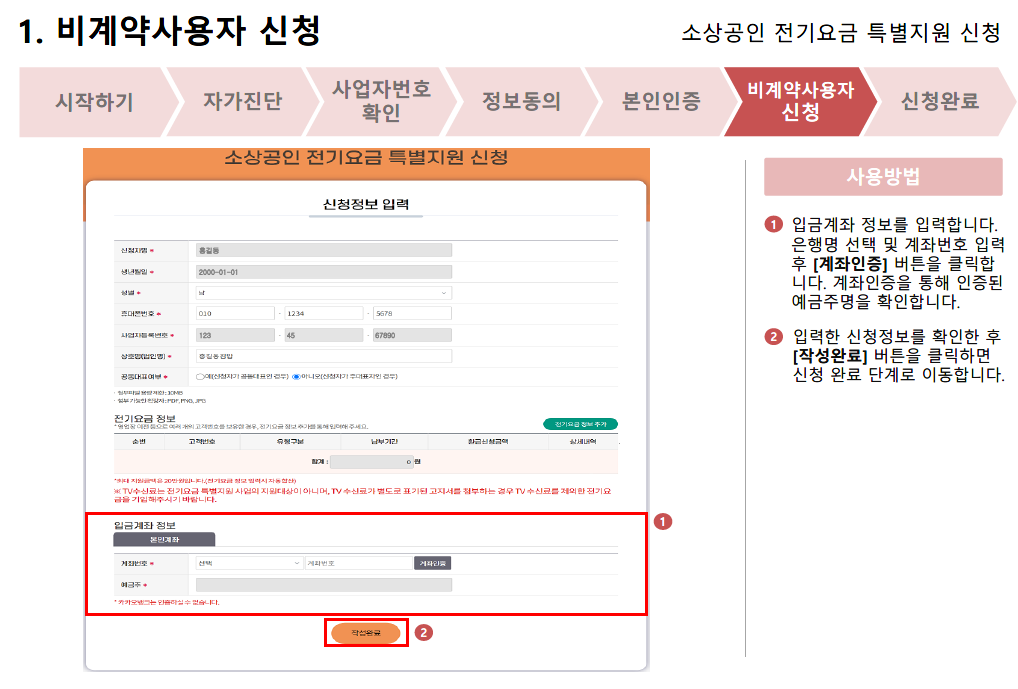Image resolution: width=1018 pixels, height=689 pixels.
Task: Click the 계좌인증 button
Action: tap(433, 562)
